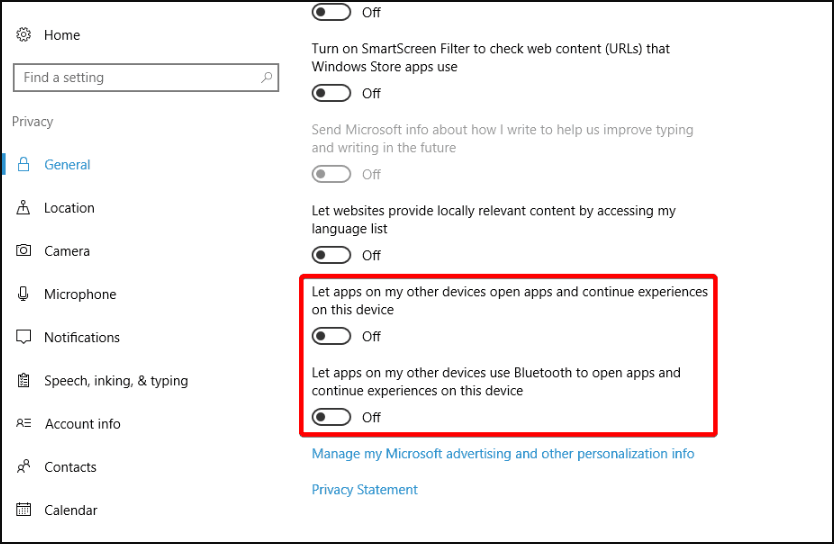Click the Find a setting search box
Screen dimensions: 834x544
(135, 77)
